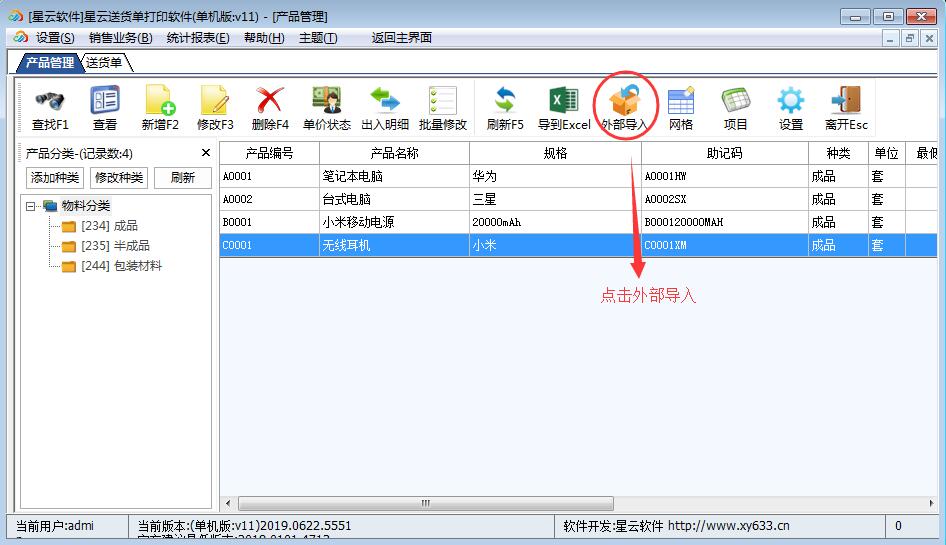
Task: Click the 三星 specification cell
Action: click(x=555, y=199)
